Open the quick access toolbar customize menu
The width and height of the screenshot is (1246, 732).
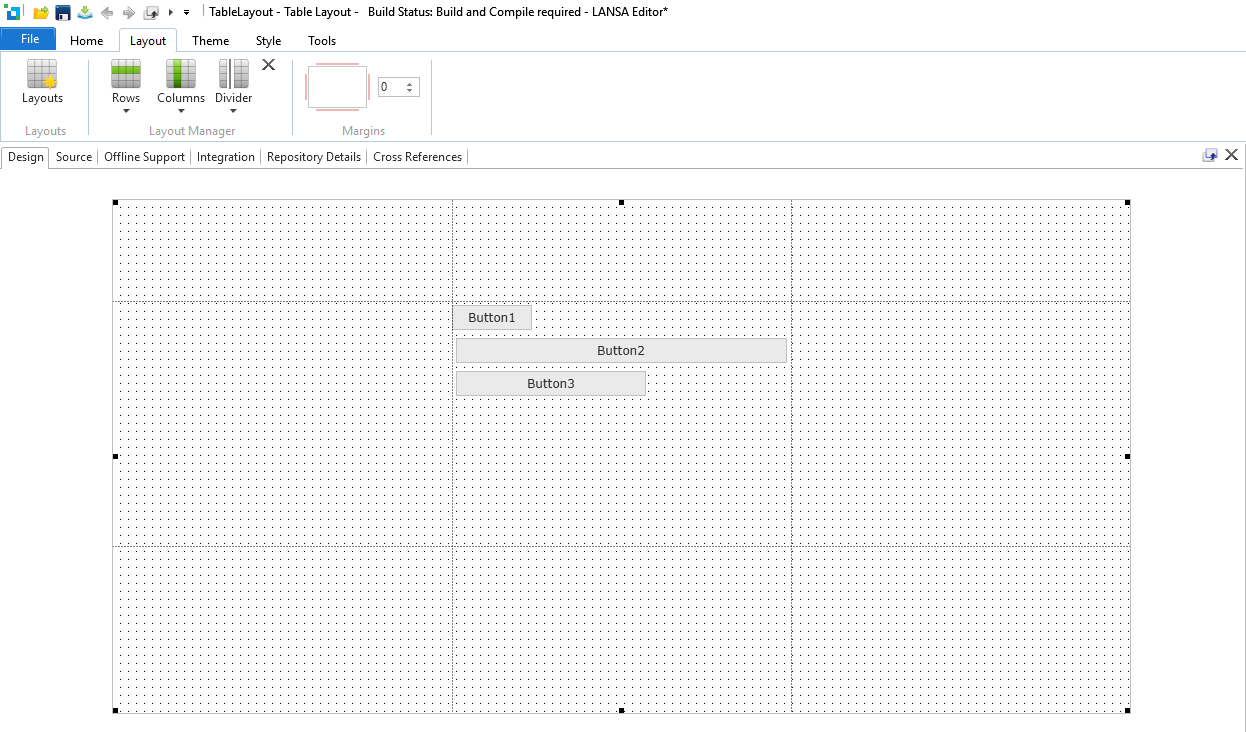pos(186,13)
